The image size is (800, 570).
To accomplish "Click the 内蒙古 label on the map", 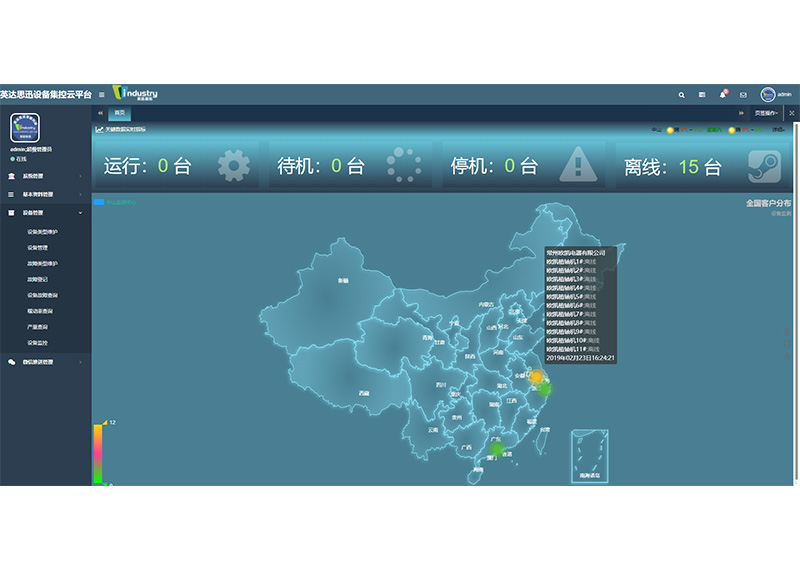I will (x=486, y=305).
